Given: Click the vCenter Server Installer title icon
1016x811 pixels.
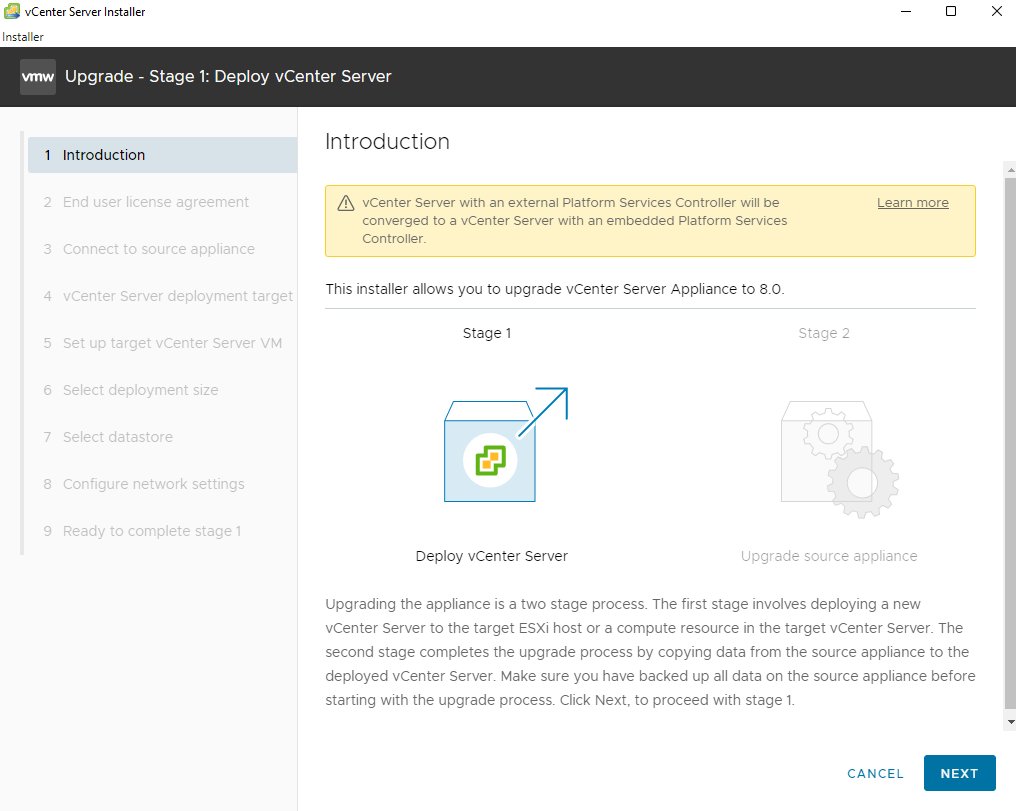Looking at the screenshot, I should pos(12,11).
